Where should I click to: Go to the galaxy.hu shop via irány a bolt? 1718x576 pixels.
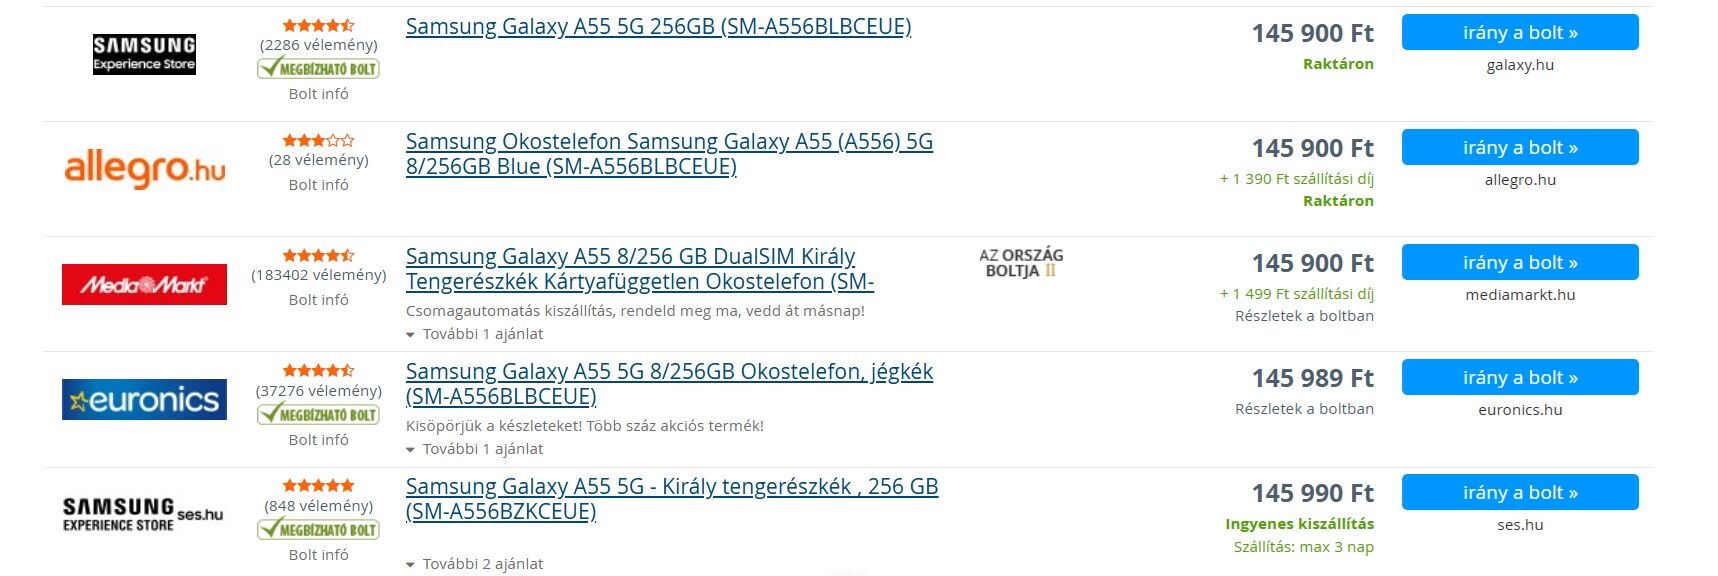pos(1520,32)
